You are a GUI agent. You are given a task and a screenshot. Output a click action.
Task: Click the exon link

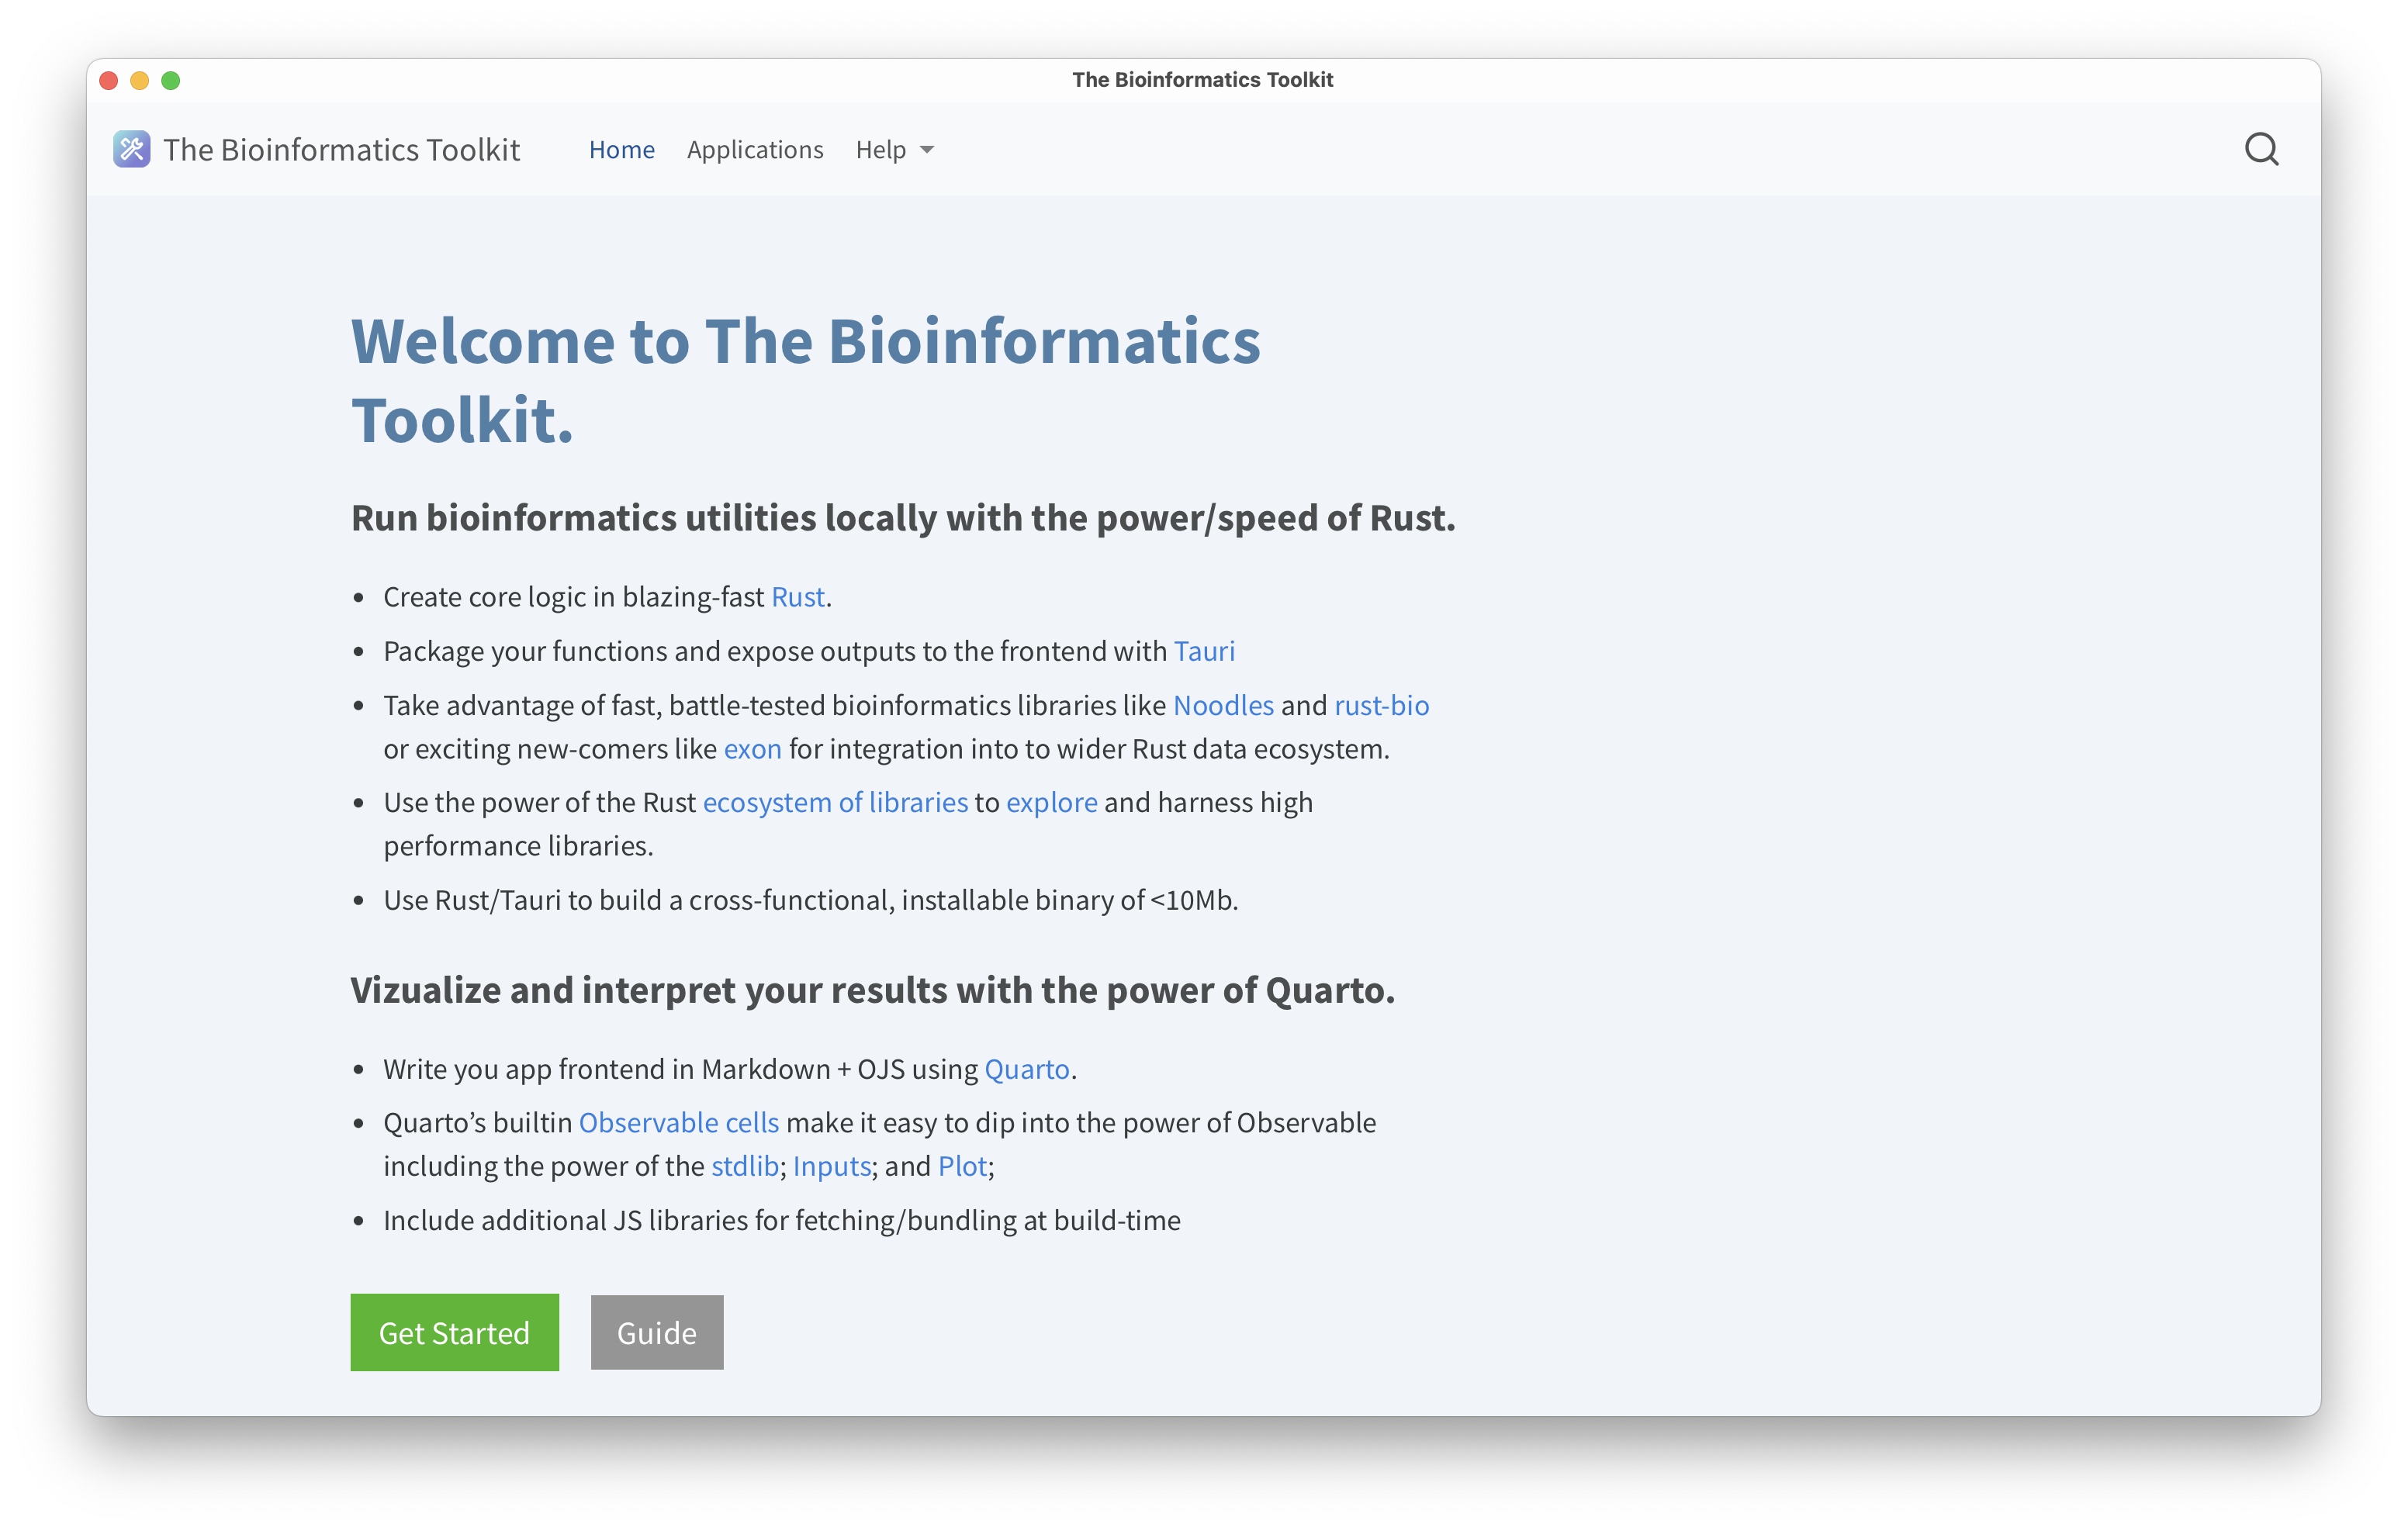coord(752,749)
